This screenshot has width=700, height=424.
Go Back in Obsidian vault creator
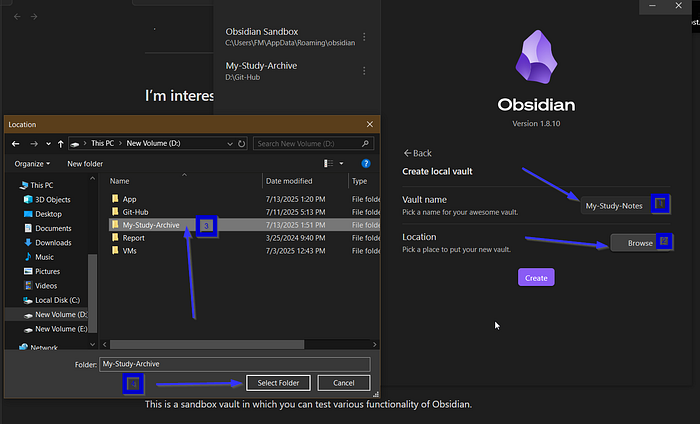[417, 153]
